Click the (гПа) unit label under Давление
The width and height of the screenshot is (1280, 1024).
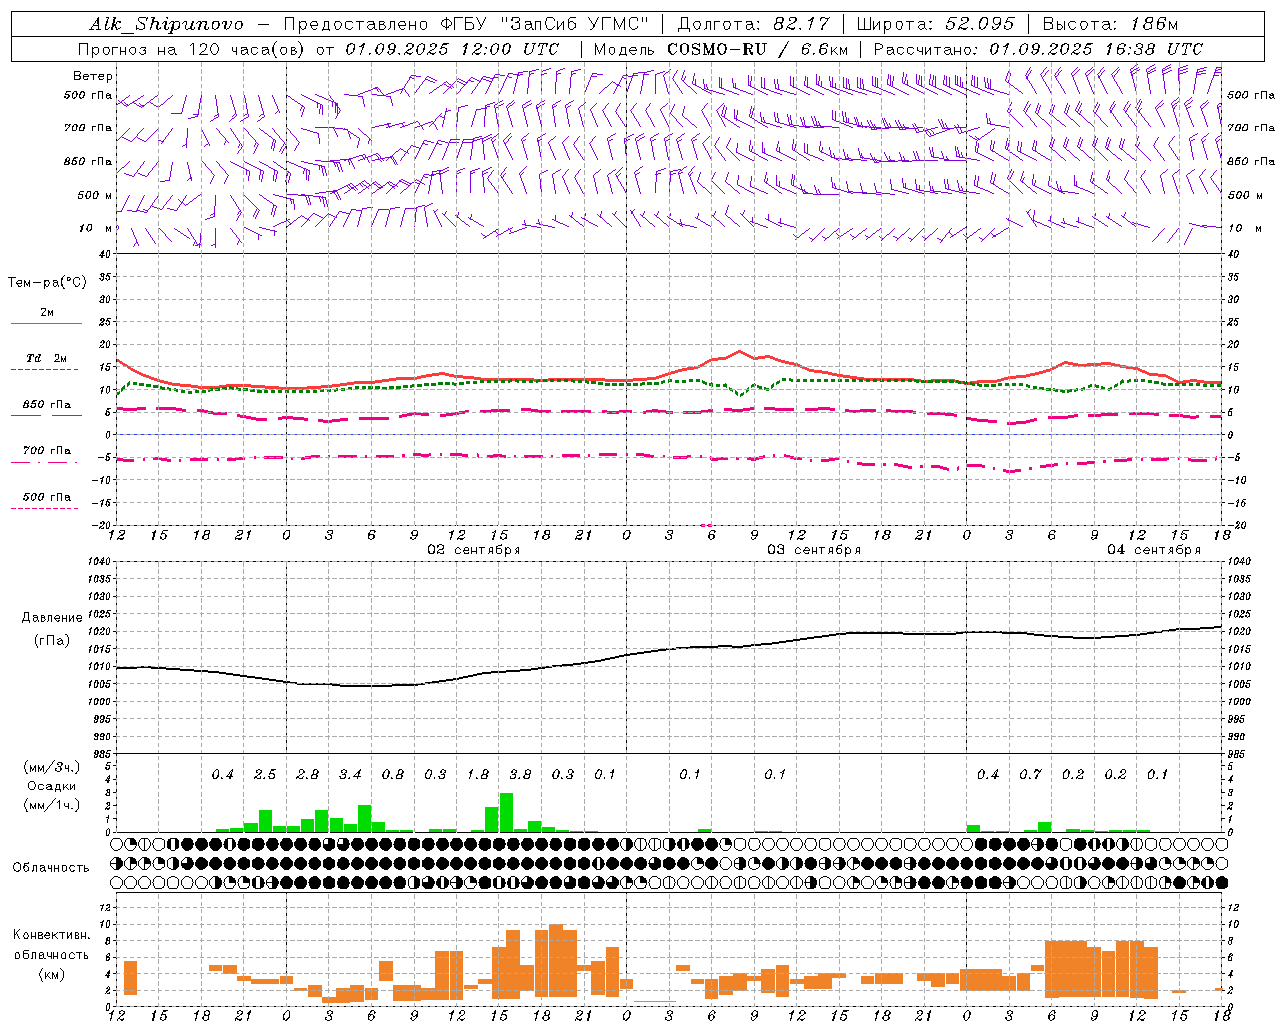click(x=52, y=641)
